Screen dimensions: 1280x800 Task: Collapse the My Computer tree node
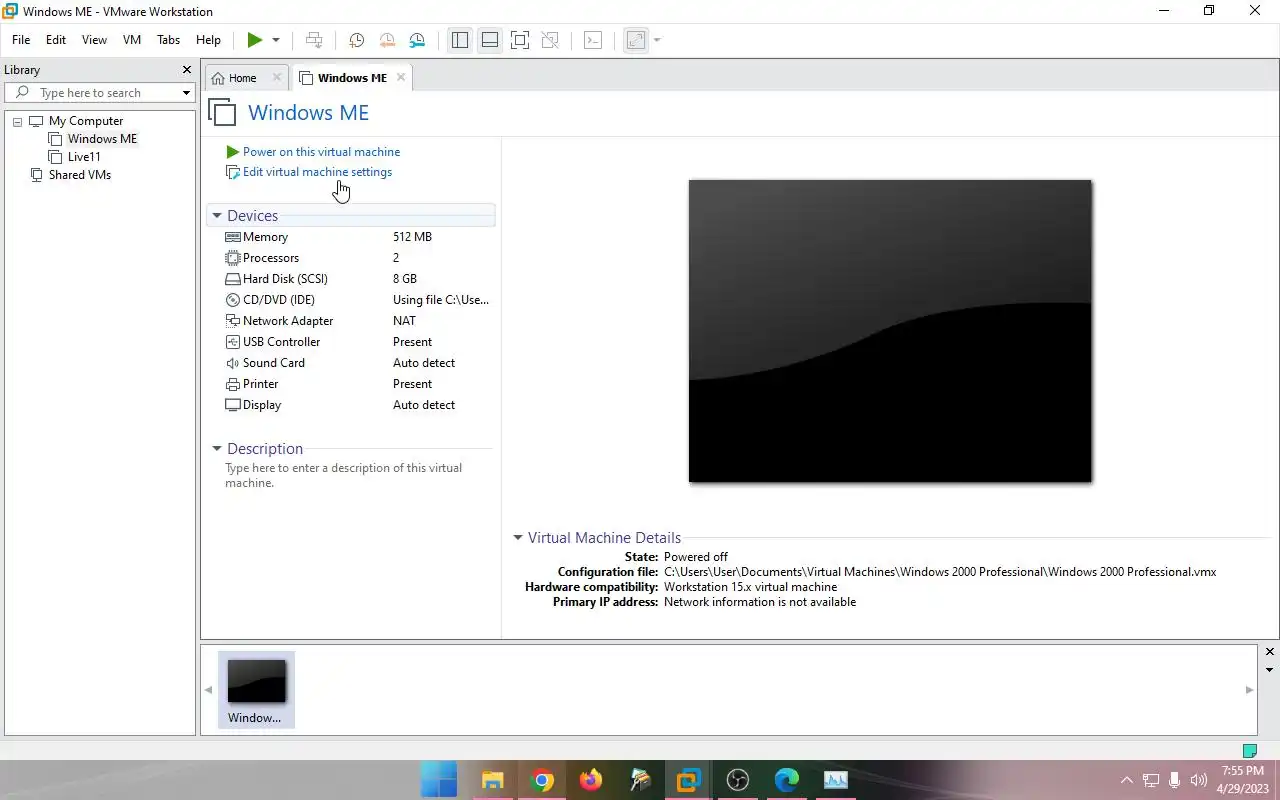tap(17, 121)
